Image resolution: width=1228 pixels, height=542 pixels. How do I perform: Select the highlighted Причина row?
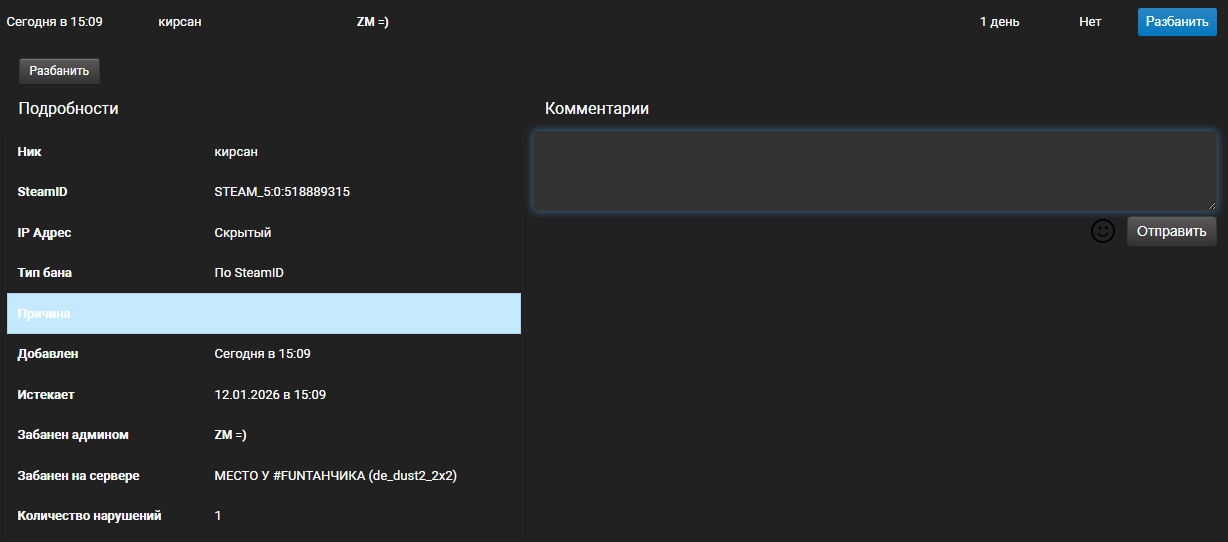point(264,314)
